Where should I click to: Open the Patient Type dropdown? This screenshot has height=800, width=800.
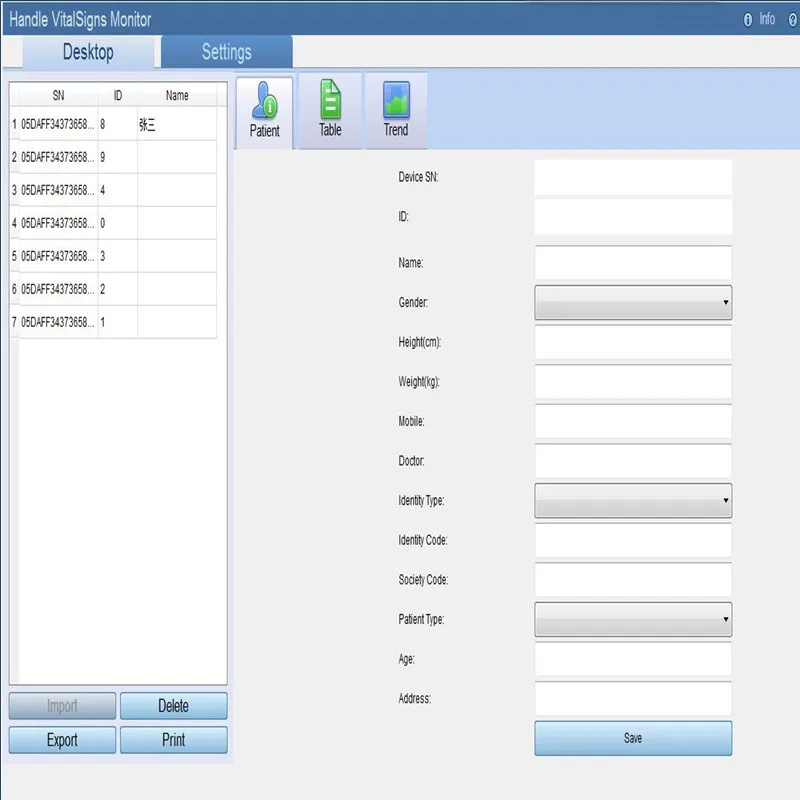click(633, 619)
